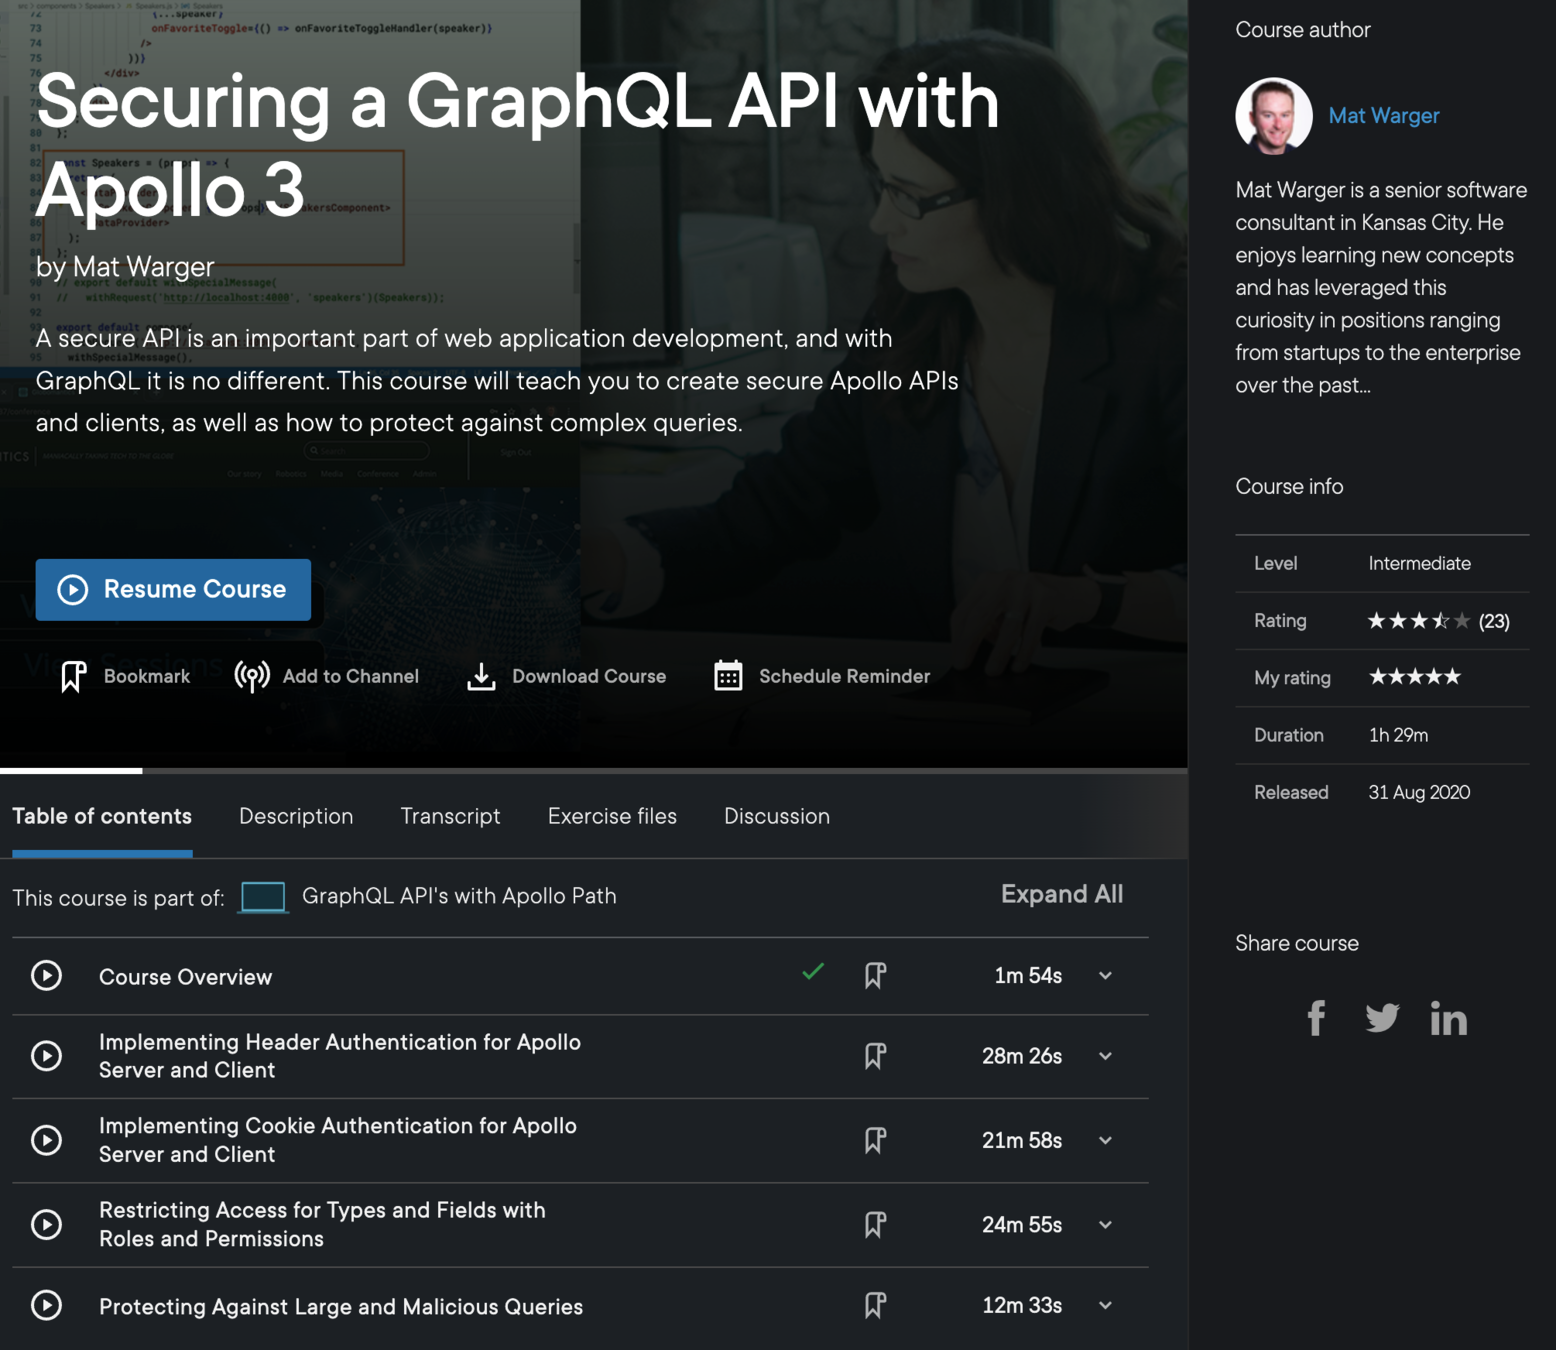Click the Bookmark icon below Resume Course
Viewport: 1556px width, 1350px height.
point(74,677)
